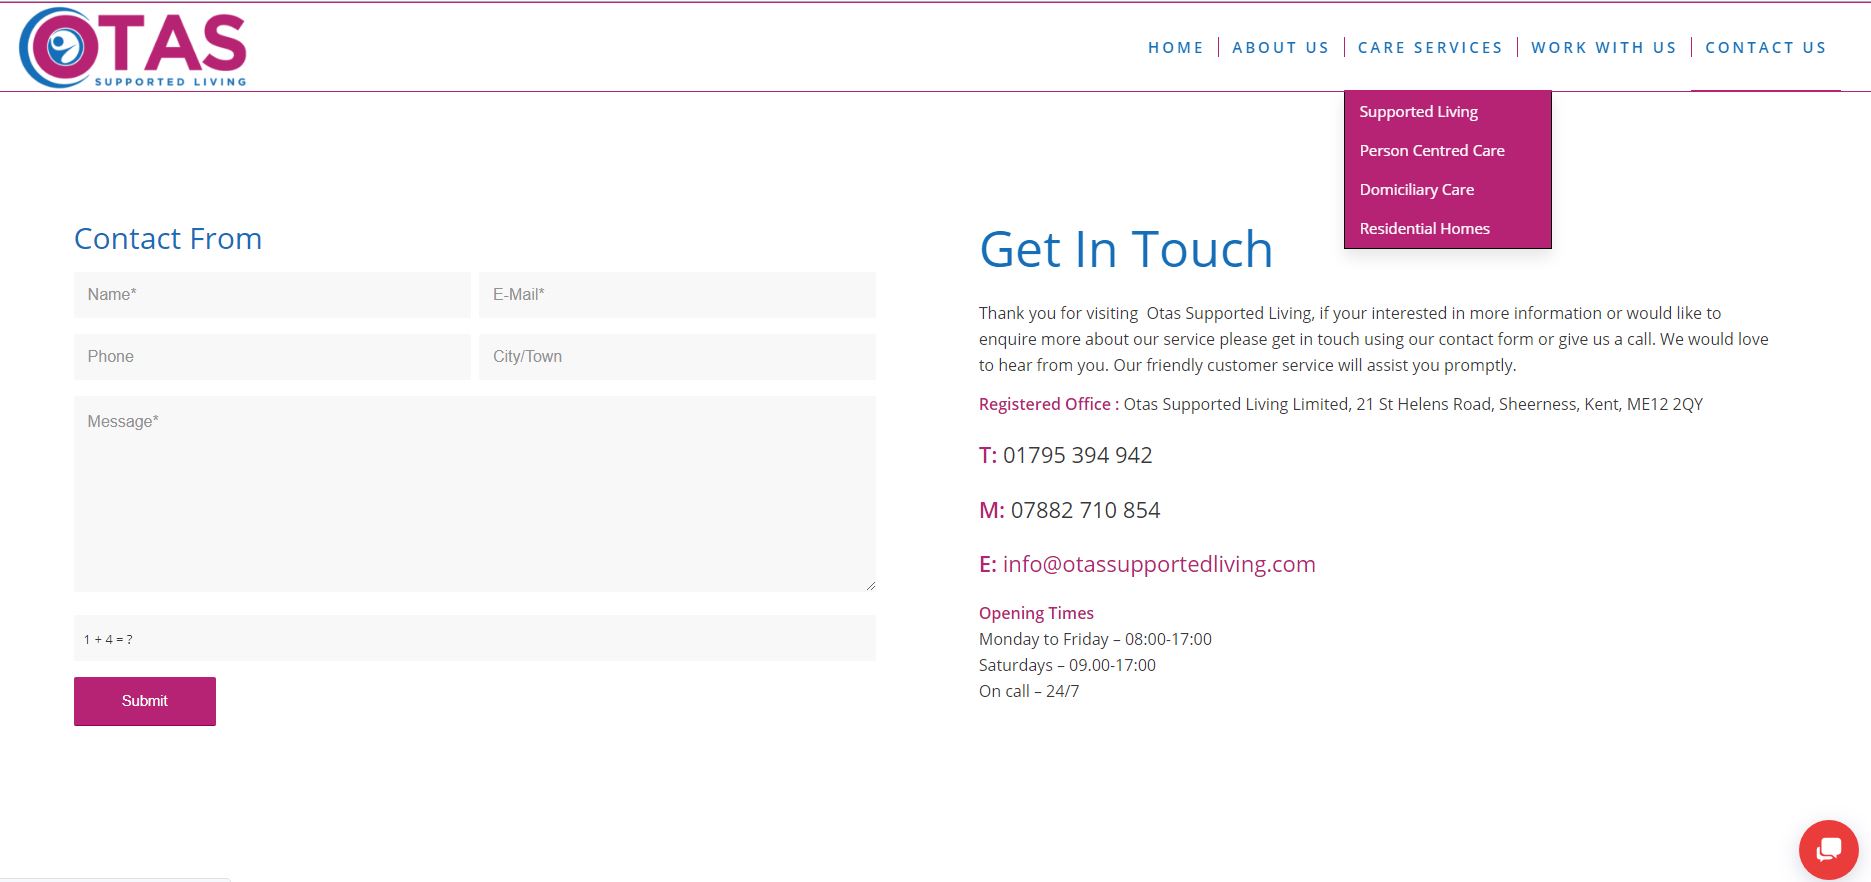Grab the Message box resize handle
This screenshot has height=882, width=1871.
pyautogui.click(x=870, y=586)
